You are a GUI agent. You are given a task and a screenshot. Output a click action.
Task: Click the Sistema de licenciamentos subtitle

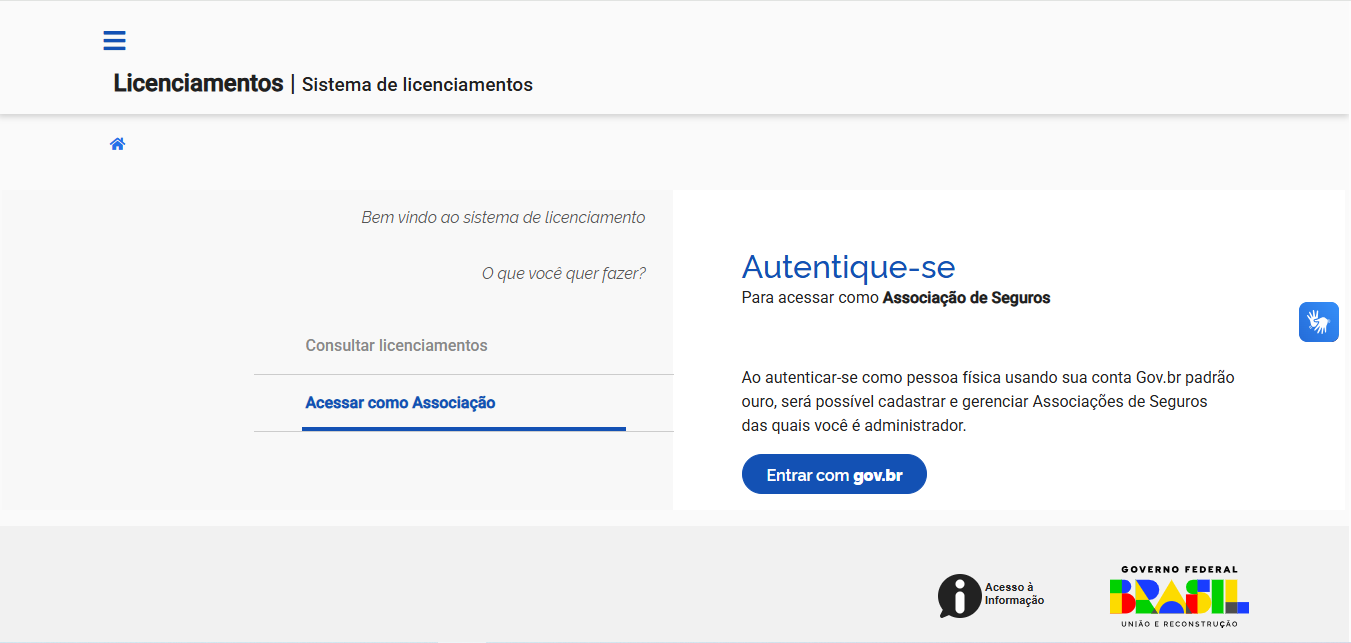coord(417,85)
